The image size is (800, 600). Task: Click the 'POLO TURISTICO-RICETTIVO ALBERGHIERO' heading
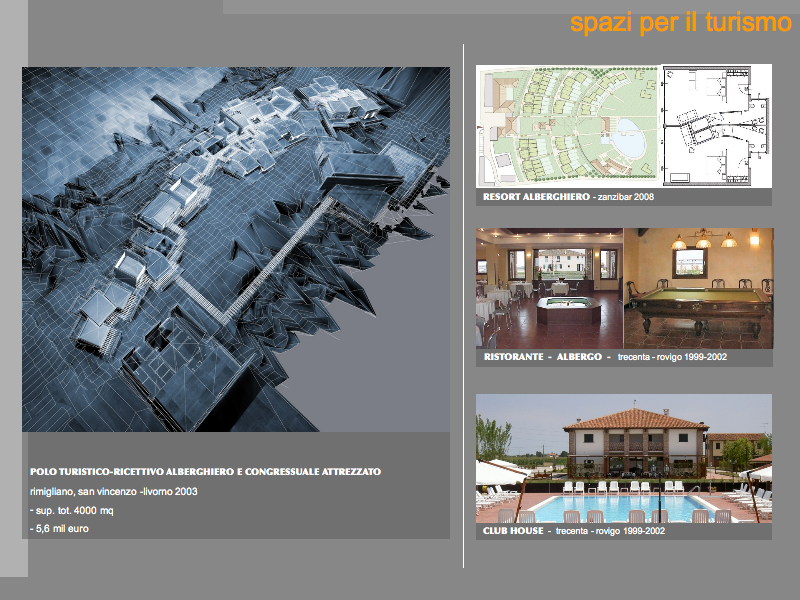[206, 471]
